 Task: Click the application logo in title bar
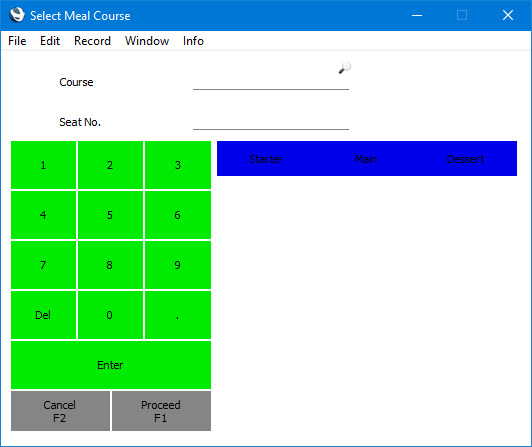click(17, 15)
